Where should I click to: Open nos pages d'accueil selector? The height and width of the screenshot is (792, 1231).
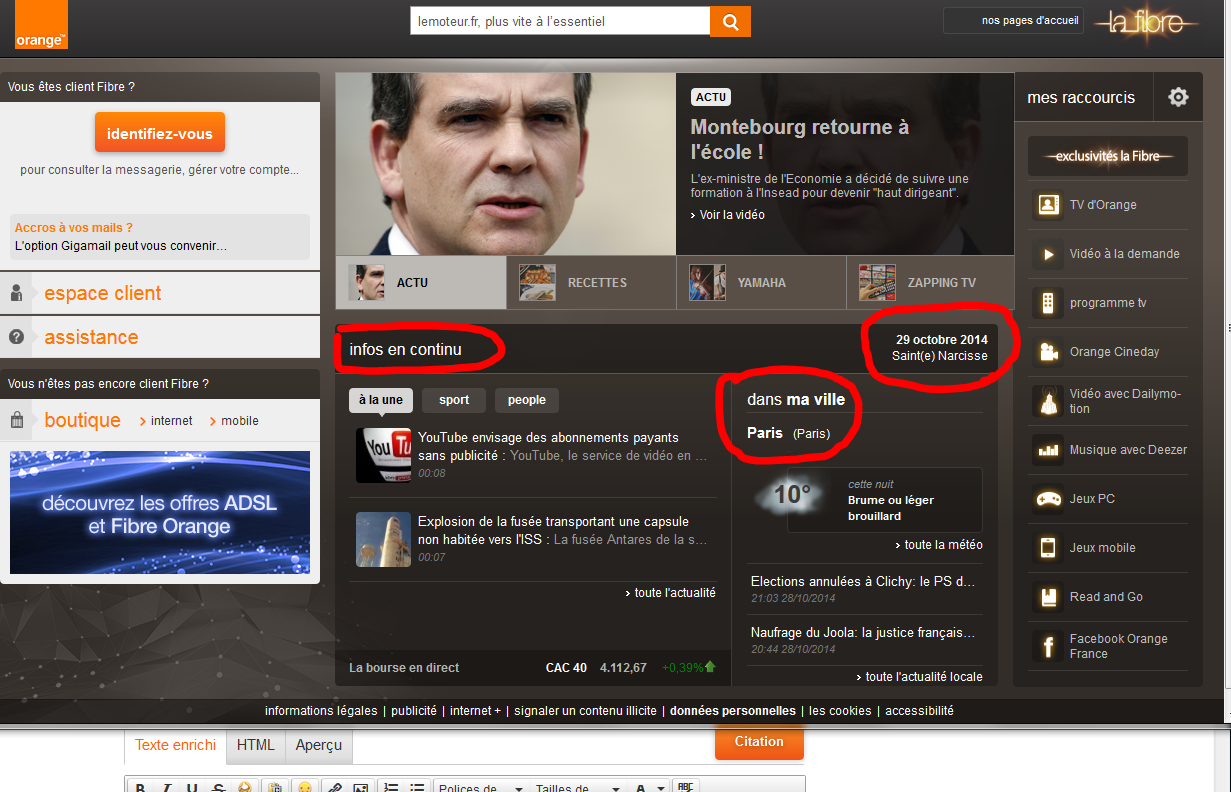click(x=1014, y=20)
